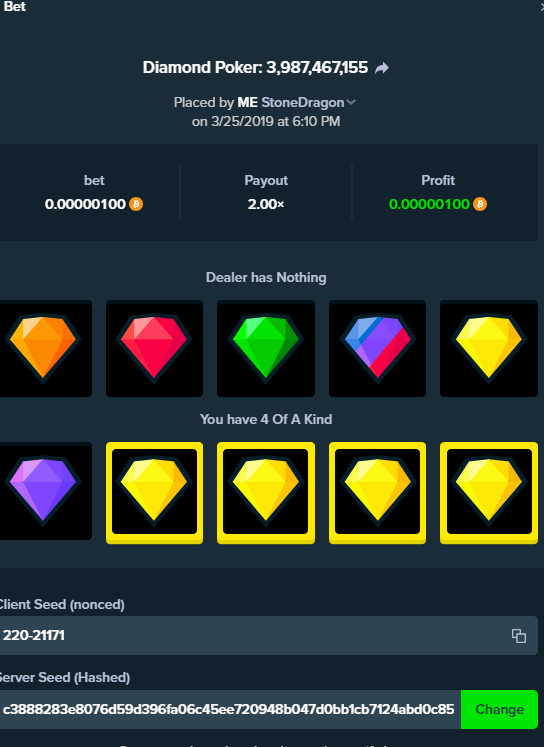Expand the StoneDragon user dropdown chevron
The image size is (544, 747).
point(351,102)
